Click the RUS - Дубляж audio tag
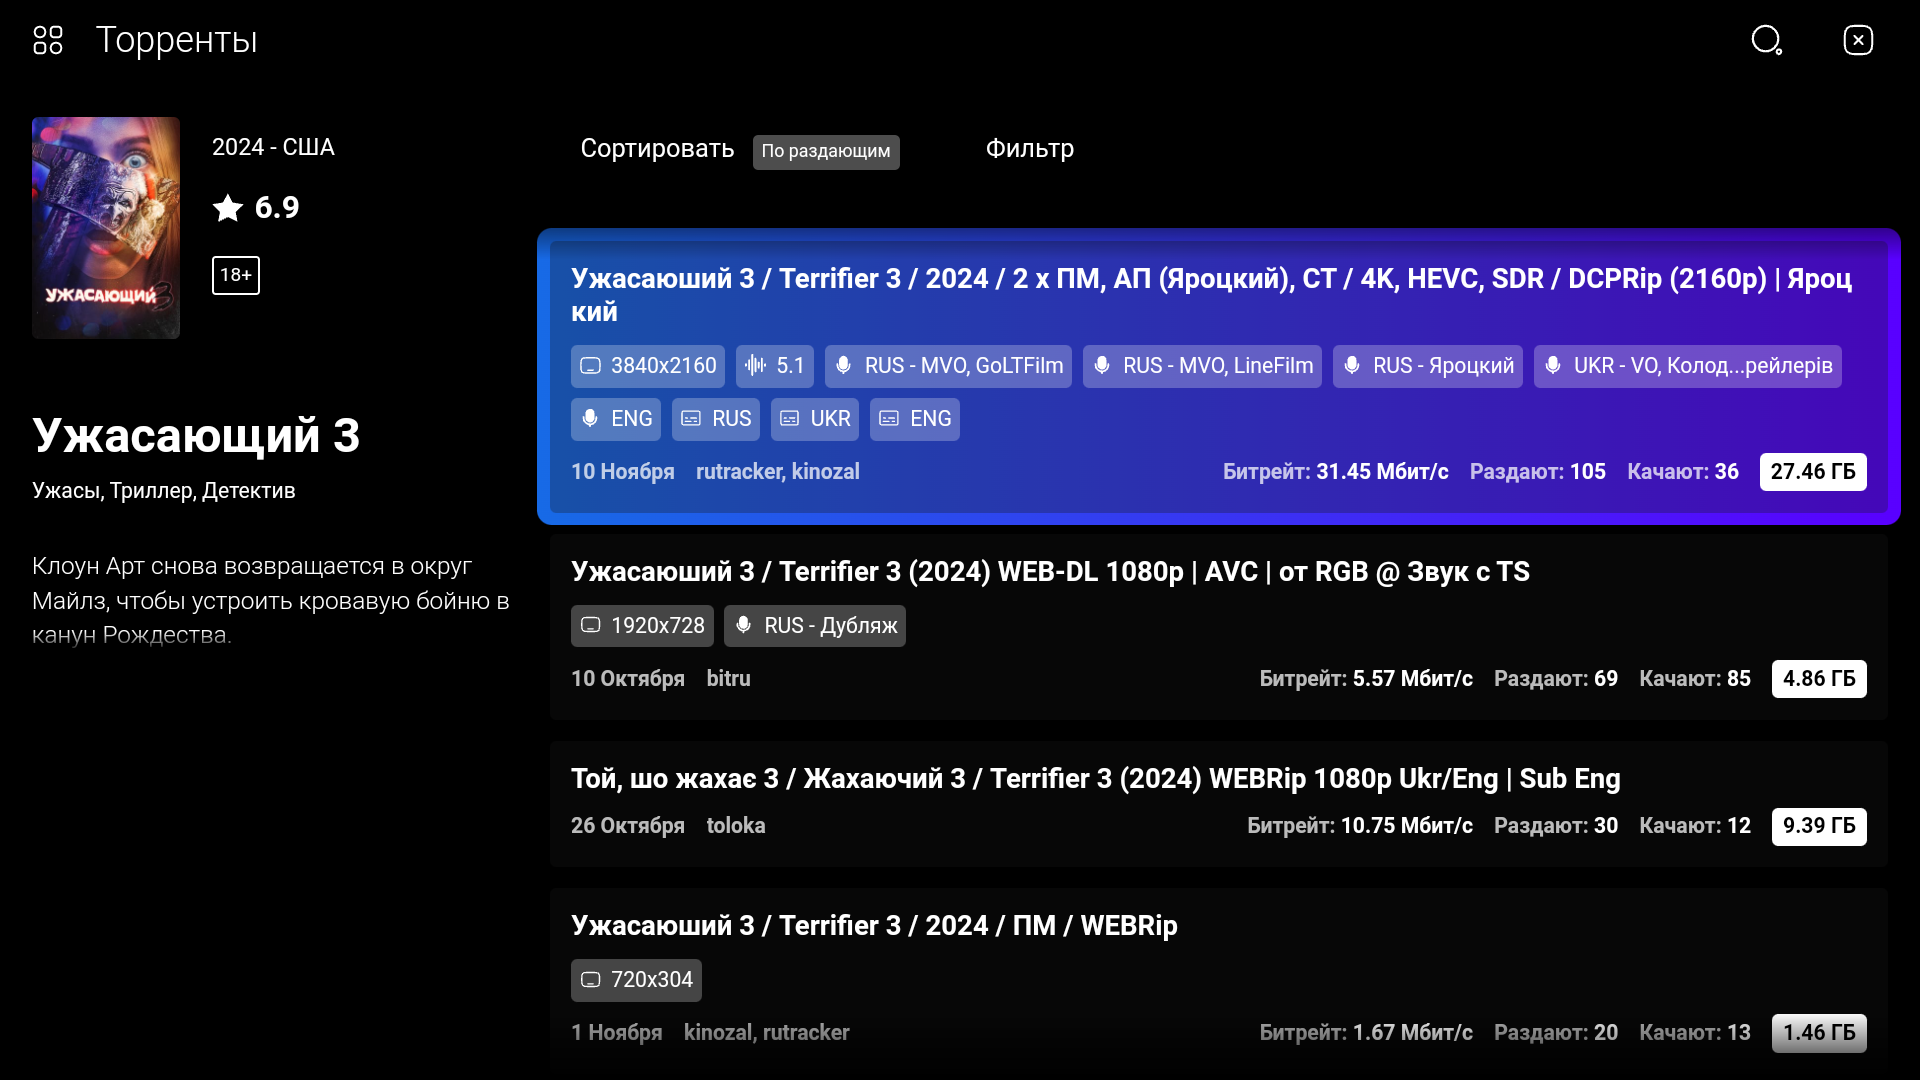 coord(815,626)
